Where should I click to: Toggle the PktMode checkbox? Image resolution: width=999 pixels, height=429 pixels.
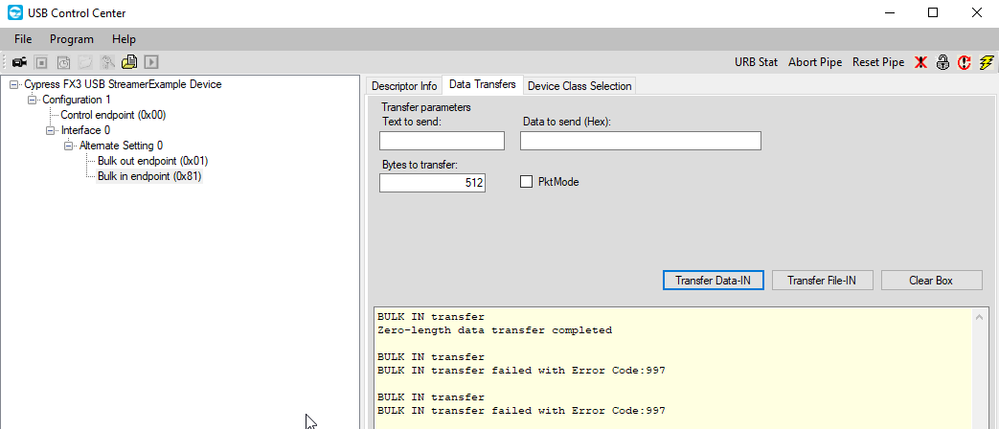click(526, 182)
